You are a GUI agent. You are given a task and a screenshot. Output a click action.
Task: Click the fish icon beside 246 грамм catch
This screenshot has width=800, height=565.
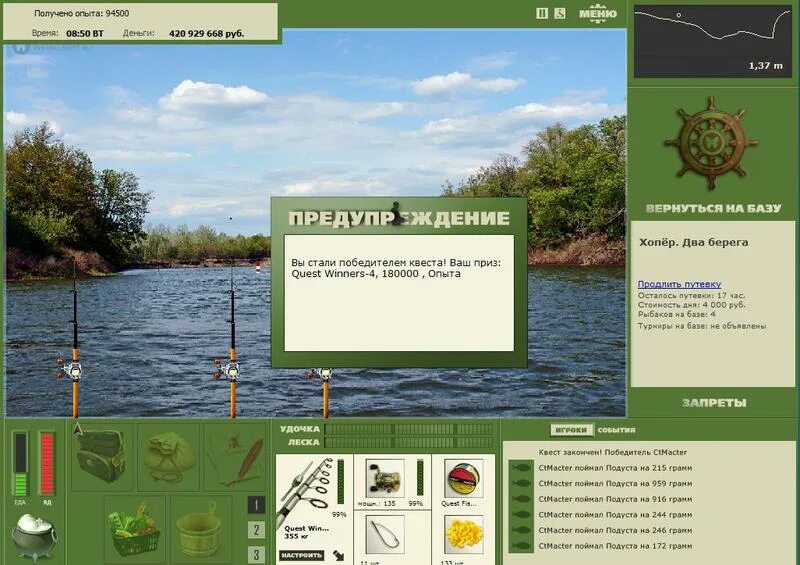click(x=521, y=530)
